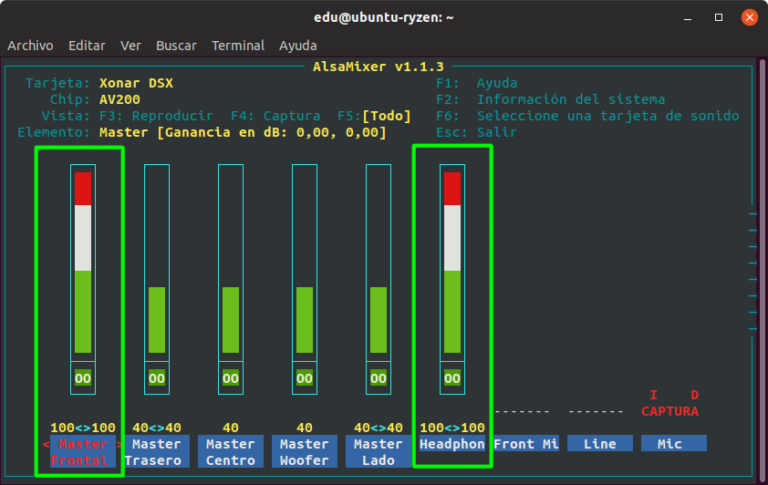Select the Mic channel label
768x485 pixels.
click(674, 444)
